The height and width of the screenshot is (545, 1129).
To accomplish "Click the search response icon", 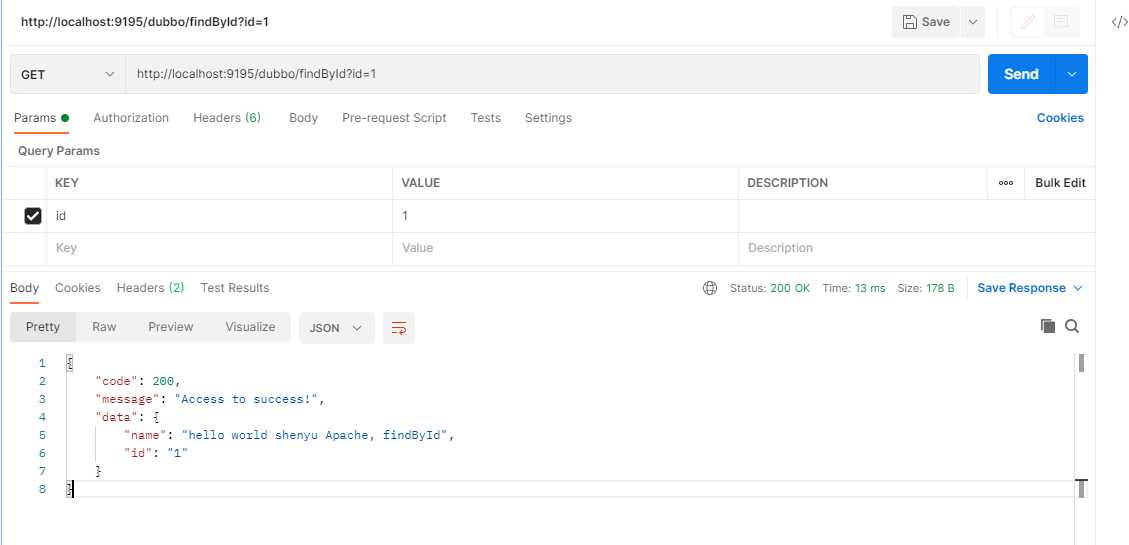I will [x=1072, y=326].
